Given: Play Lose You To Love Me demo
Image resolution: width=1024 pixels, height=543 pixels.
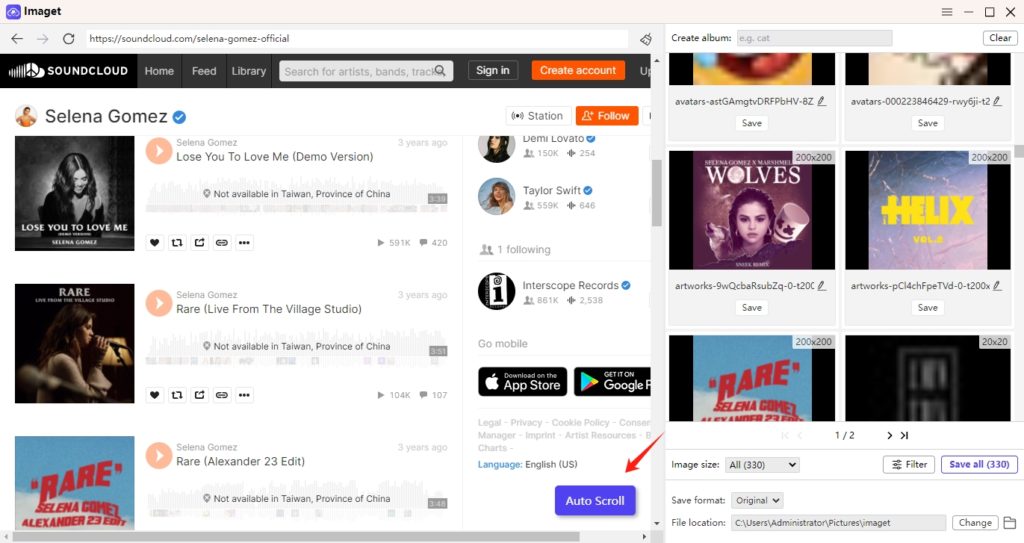Looking at the screenshot, I should point(159,150).
